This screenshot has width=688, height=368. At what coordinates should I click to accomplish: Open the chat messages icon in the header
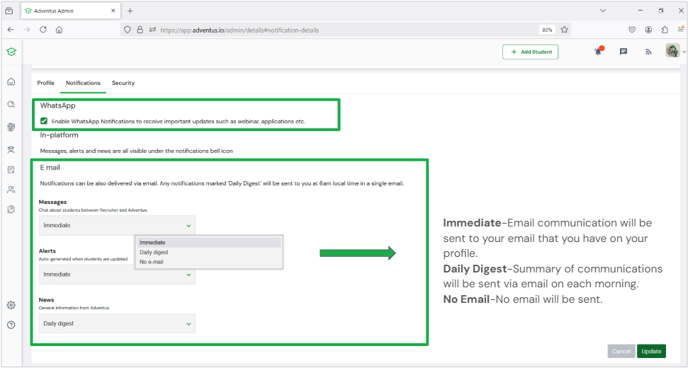coord(623,52)
